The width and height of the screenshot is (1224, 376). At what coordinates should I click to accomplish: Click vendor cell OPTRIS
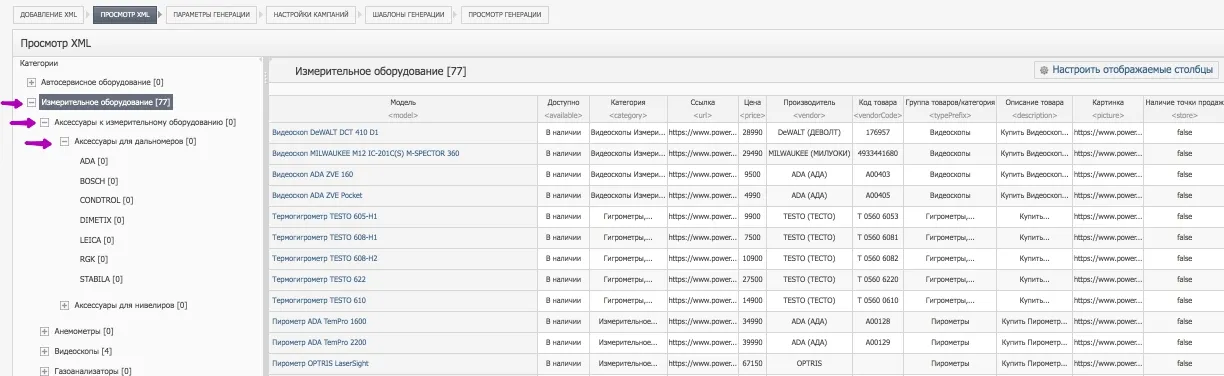pyautogui.click(x=809, y=363)
